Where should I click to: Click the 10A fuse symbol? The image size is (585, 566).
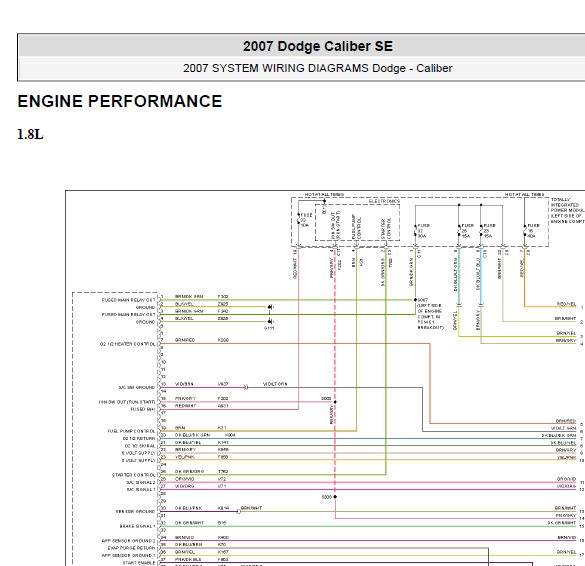tap(298, 220)
